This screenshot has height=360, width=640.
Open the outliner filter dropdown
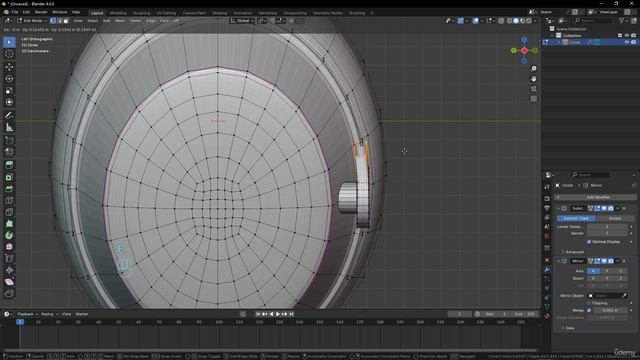point(623,20)
